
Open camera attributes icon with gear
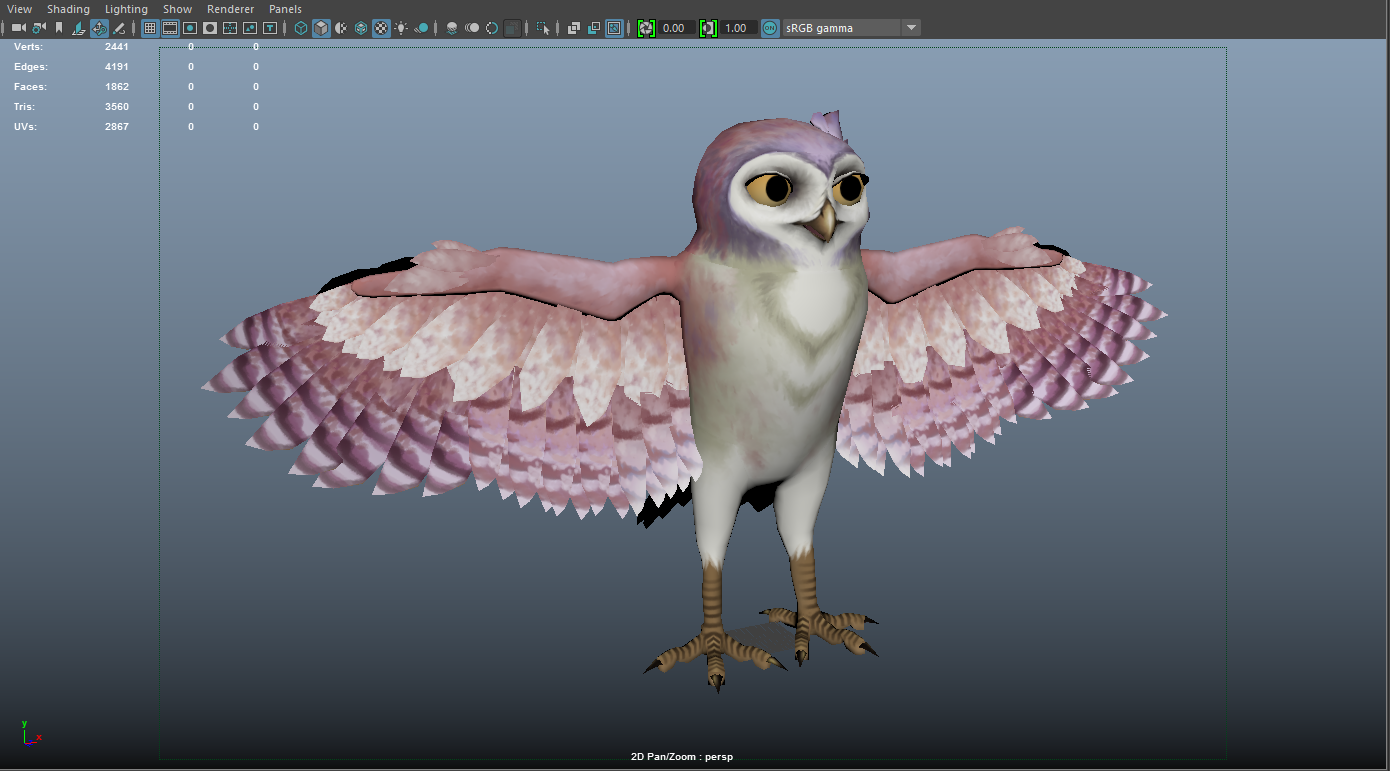pos(39,28)
